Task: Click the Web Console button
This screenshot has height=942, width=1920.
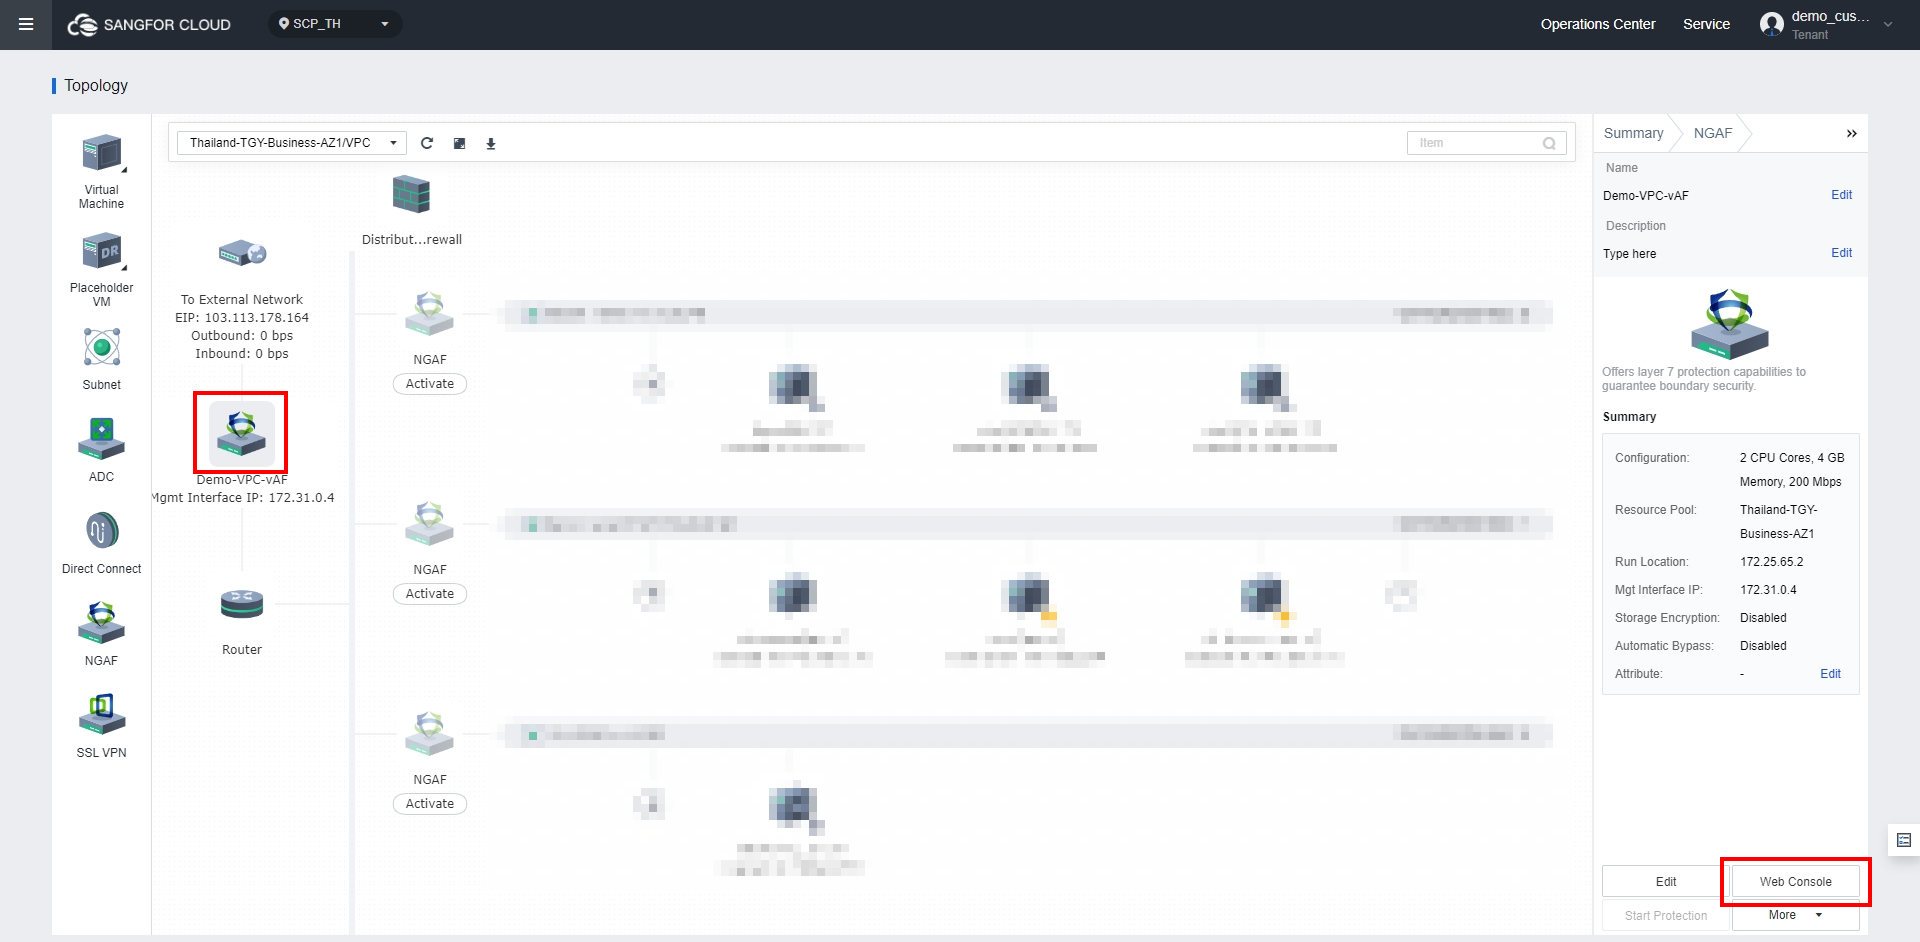Action: point(1796,881)
